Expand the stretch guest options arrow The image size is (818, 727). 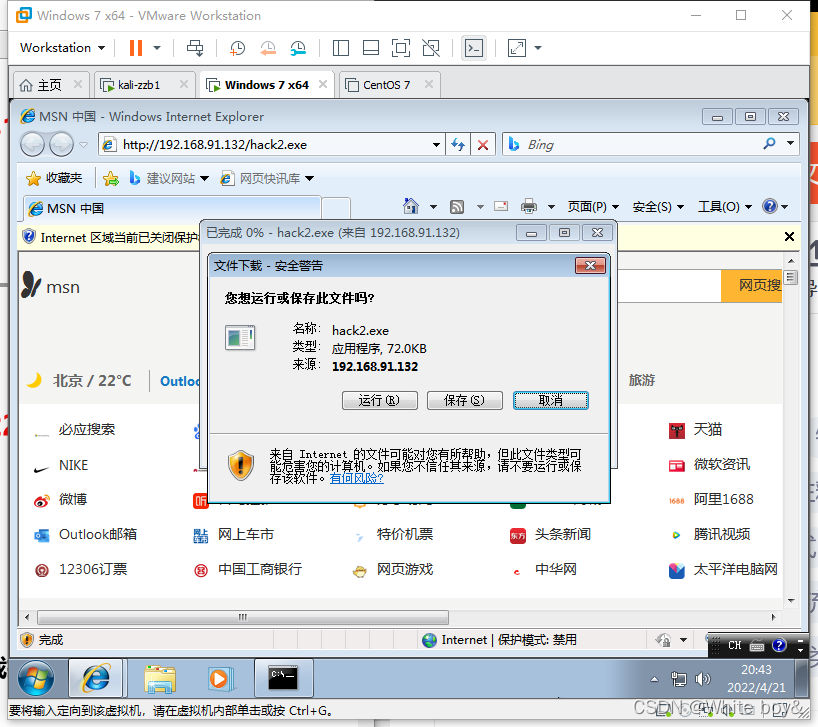click(538, 48)
